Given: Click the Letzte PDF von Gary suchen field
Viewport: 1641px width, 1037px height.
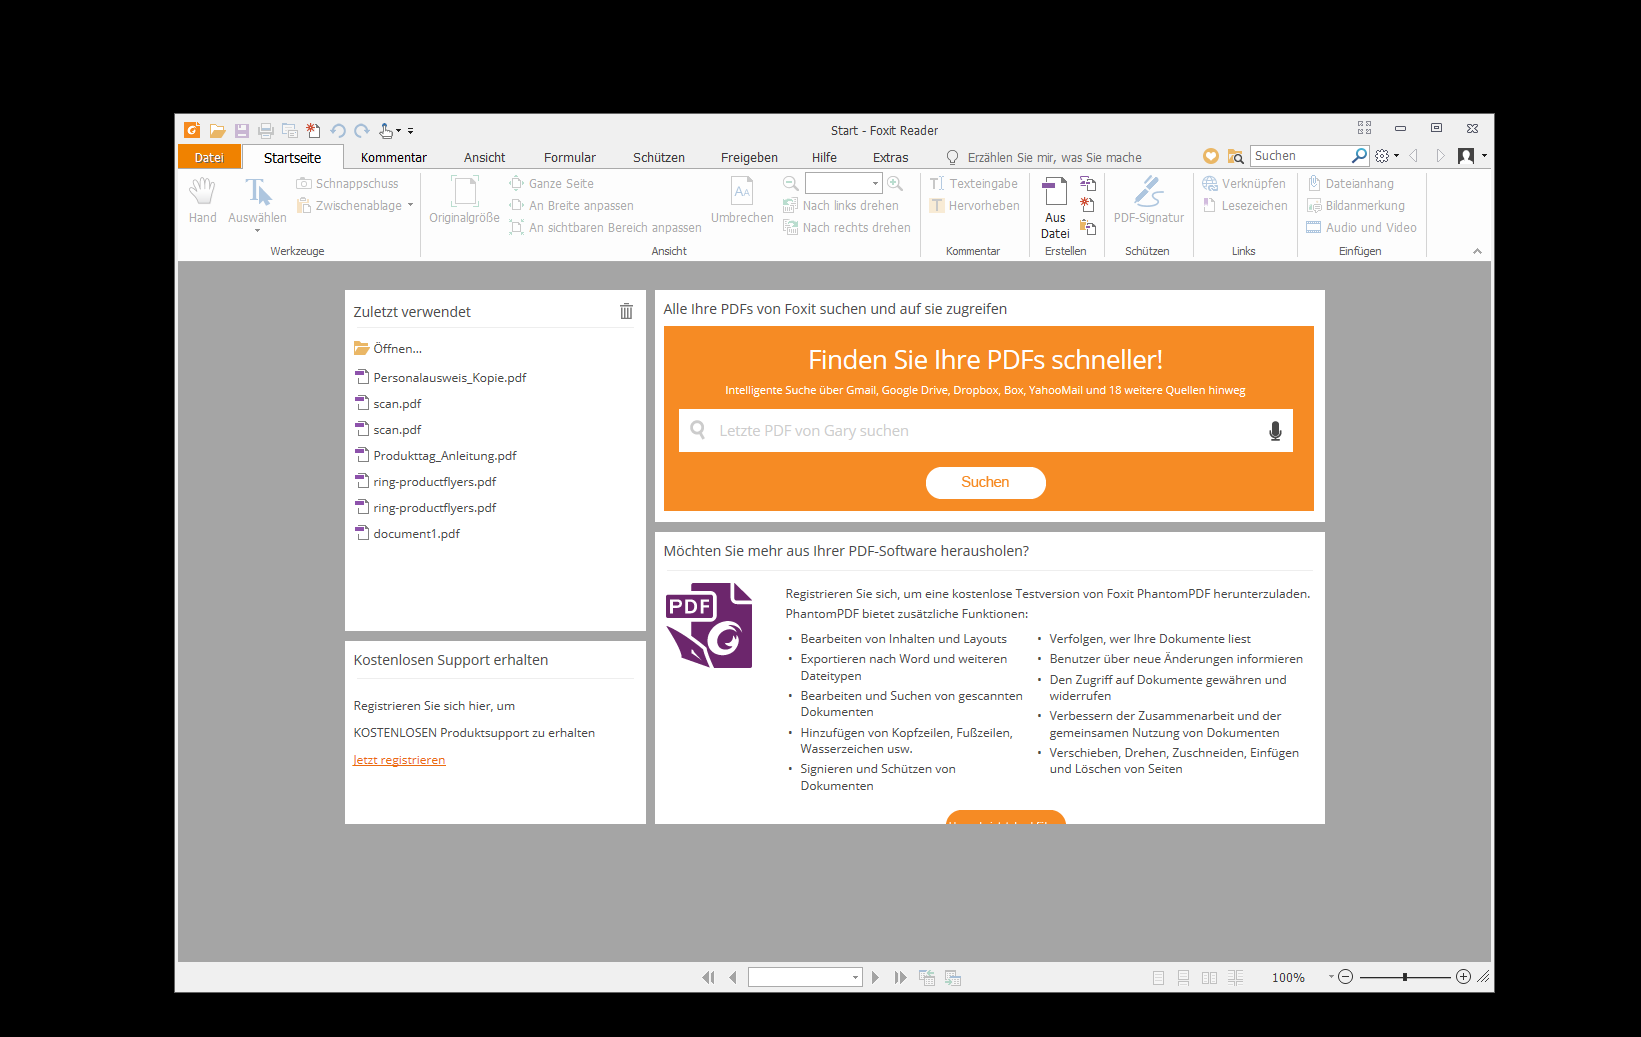Looking at the screenshot, I should click(985, 431).
